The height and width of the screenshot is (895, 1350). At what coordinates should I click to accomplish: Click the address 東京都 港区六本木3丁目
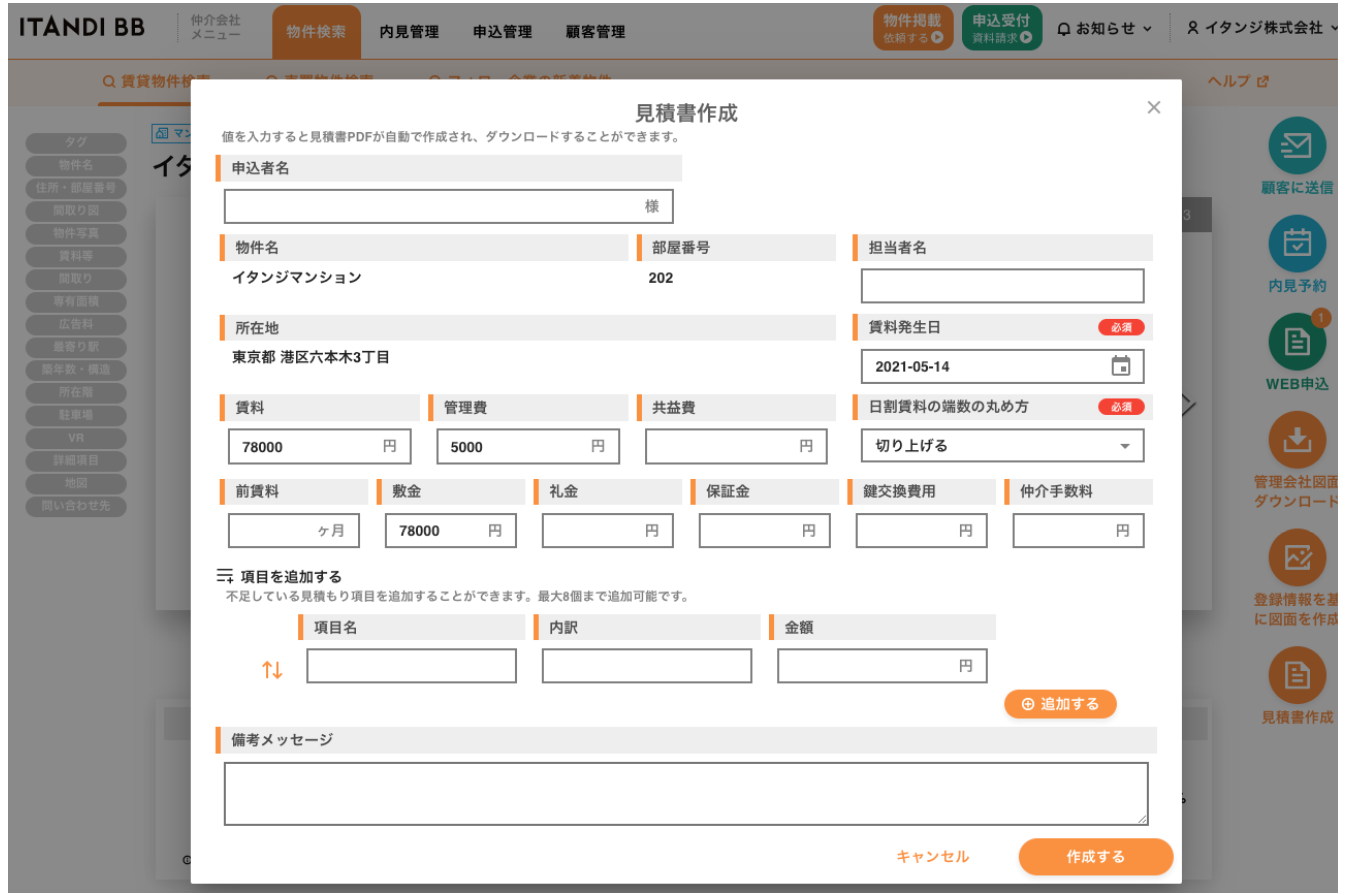click(311, 357)
